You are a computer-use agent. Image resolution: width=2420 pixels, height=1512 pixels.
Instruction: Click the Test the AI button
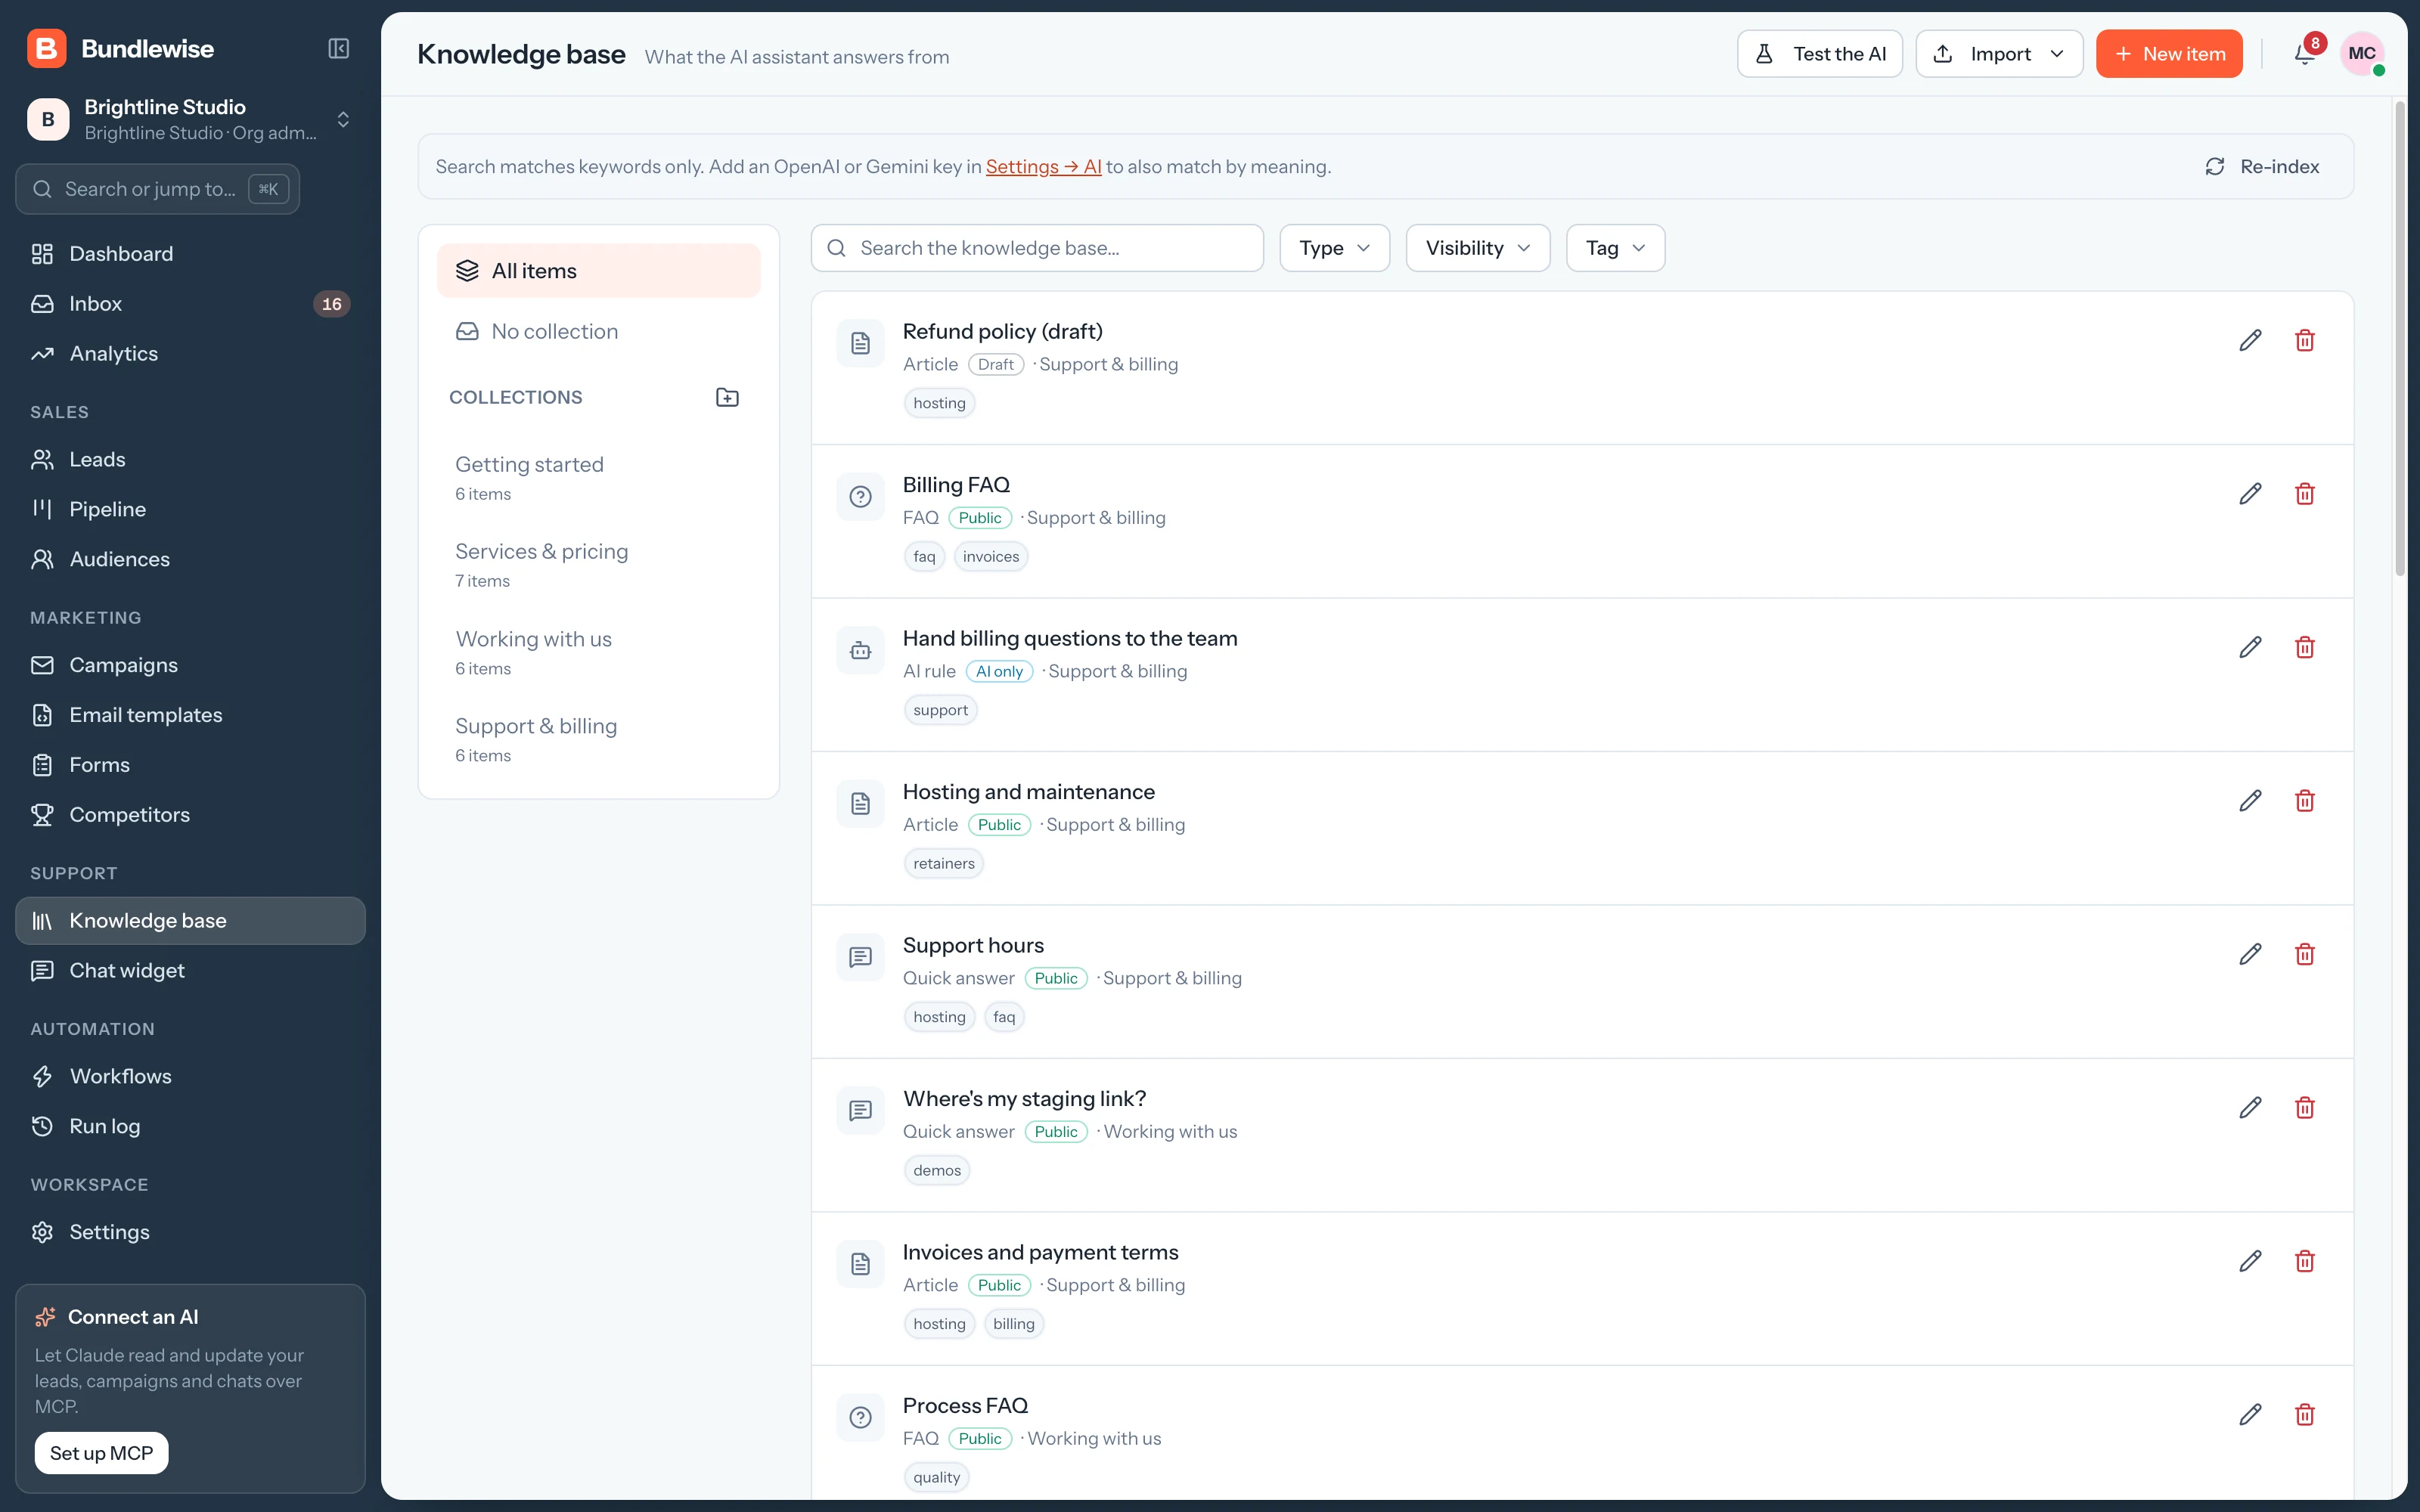(1819, 54)
